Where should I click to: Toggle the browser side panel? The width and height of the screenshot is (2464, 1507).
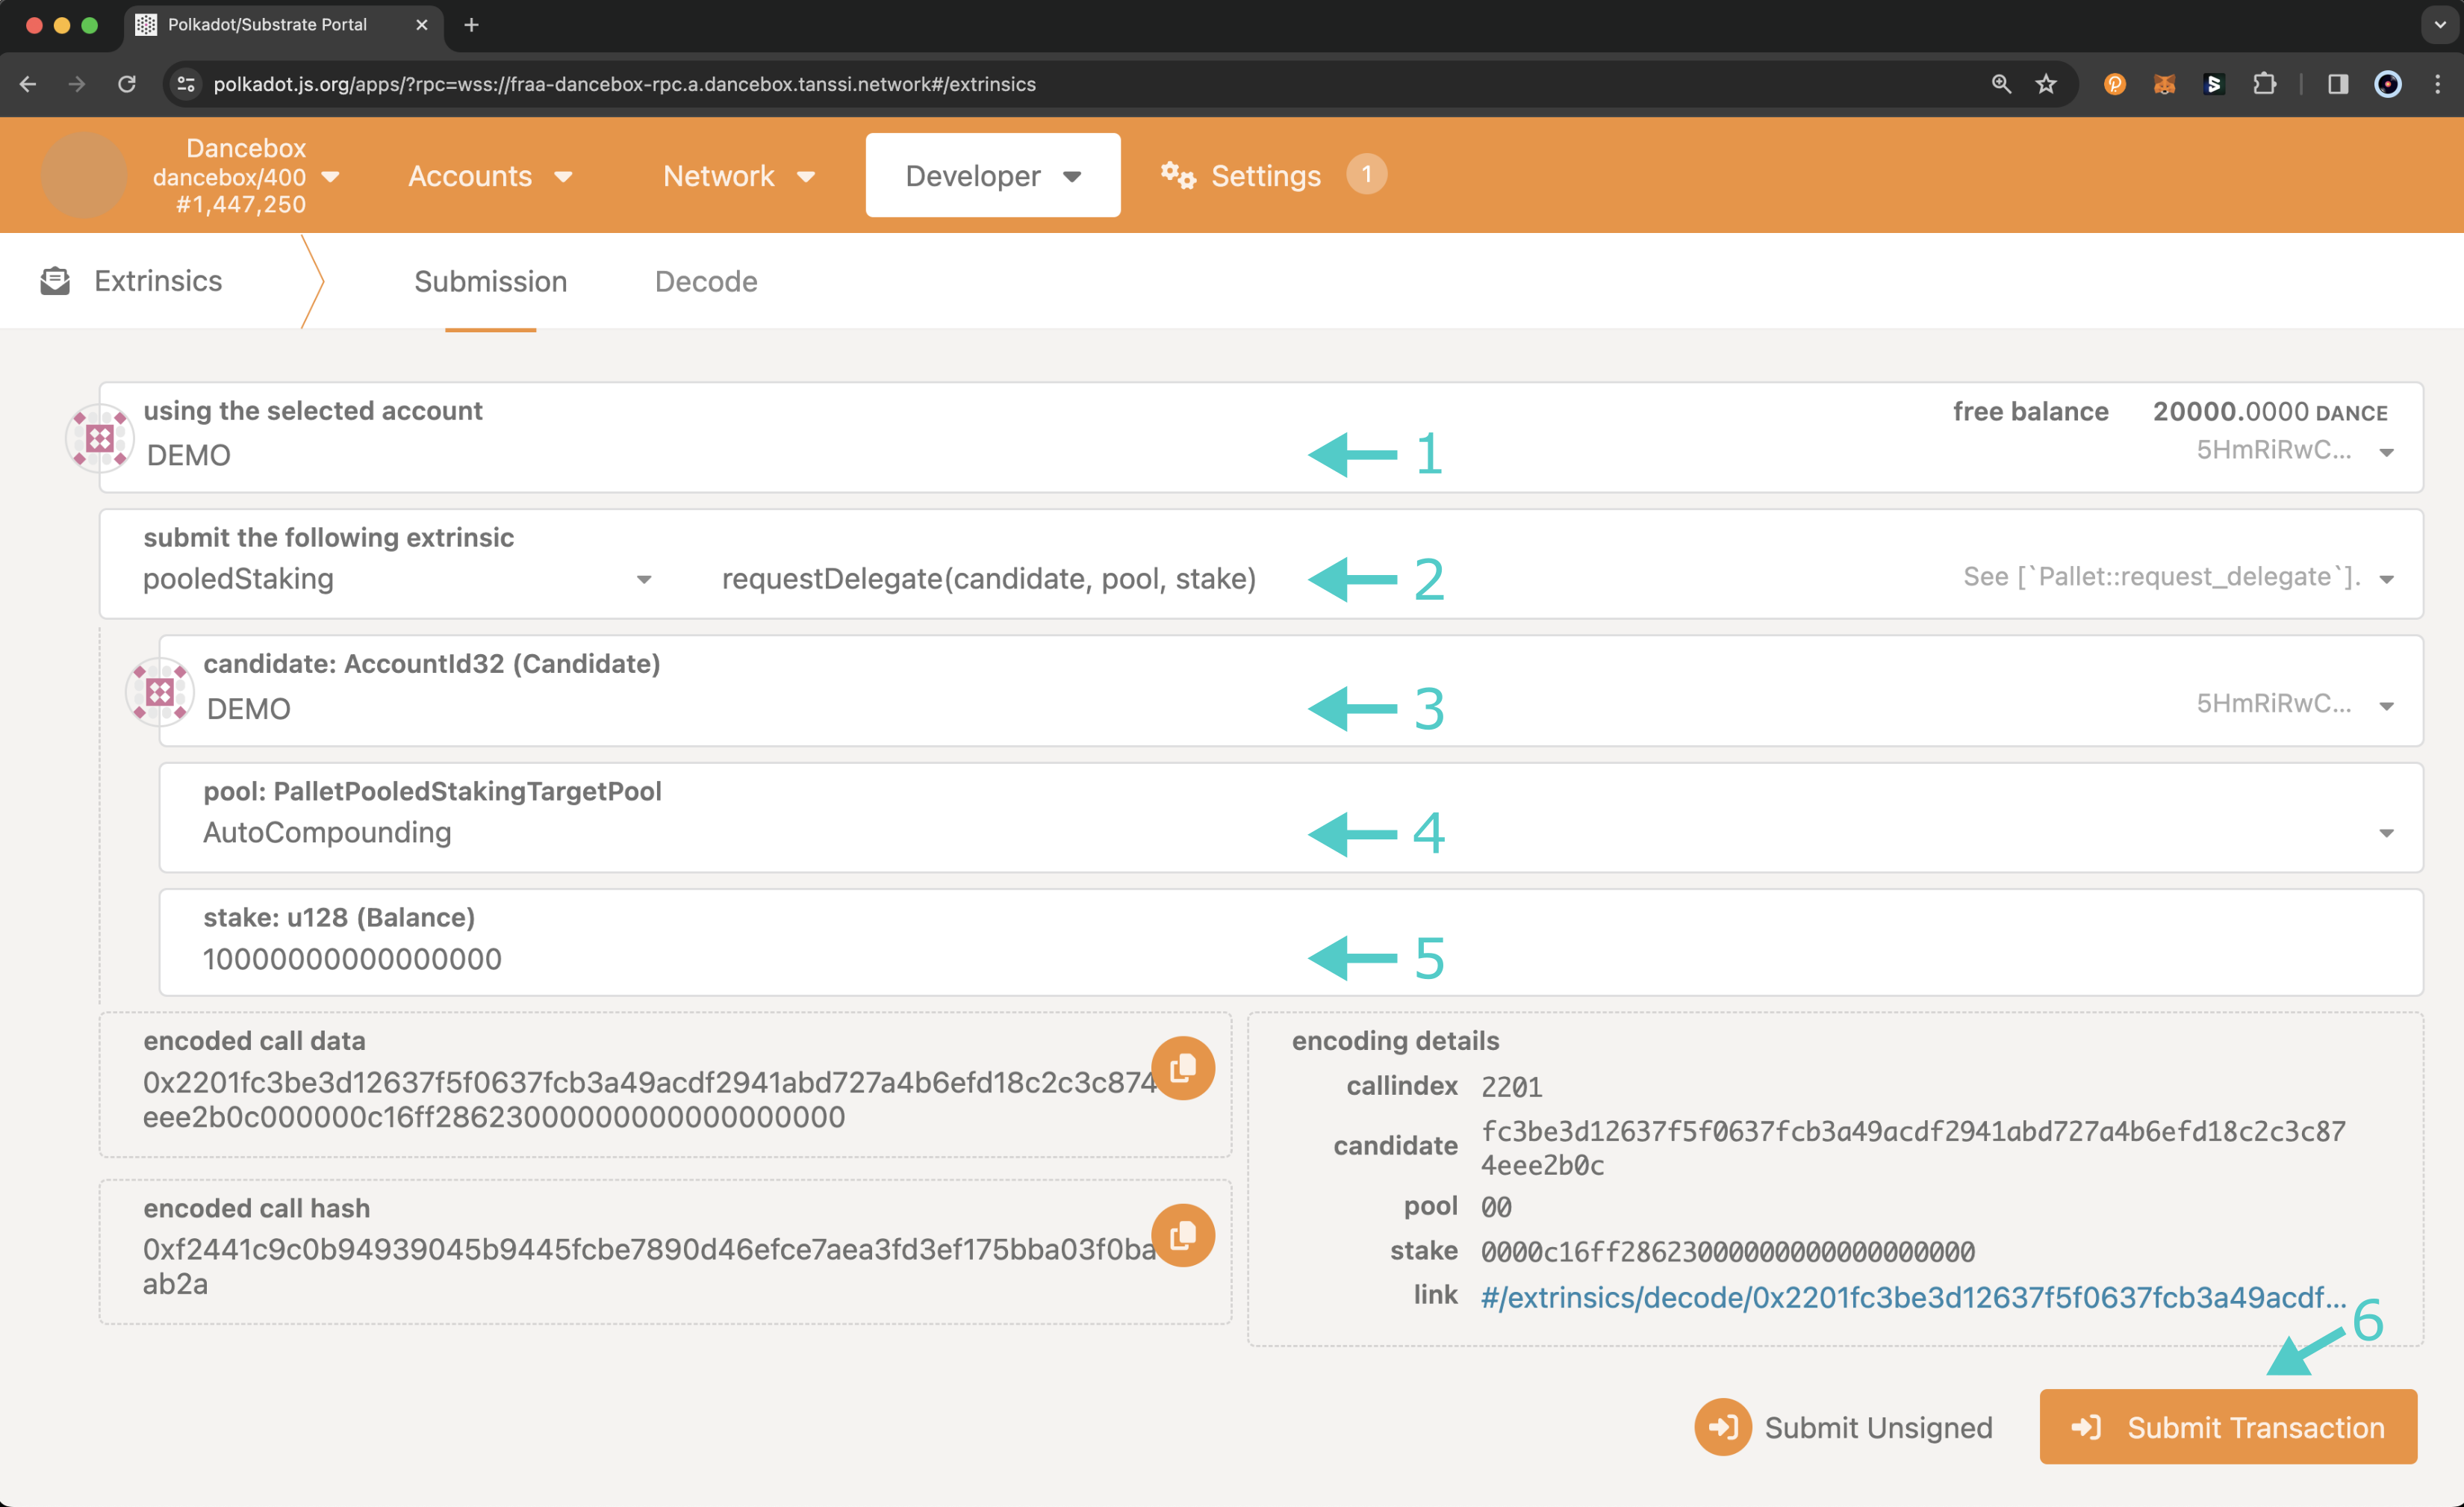pyautogui.click(x=2337, y=84)
